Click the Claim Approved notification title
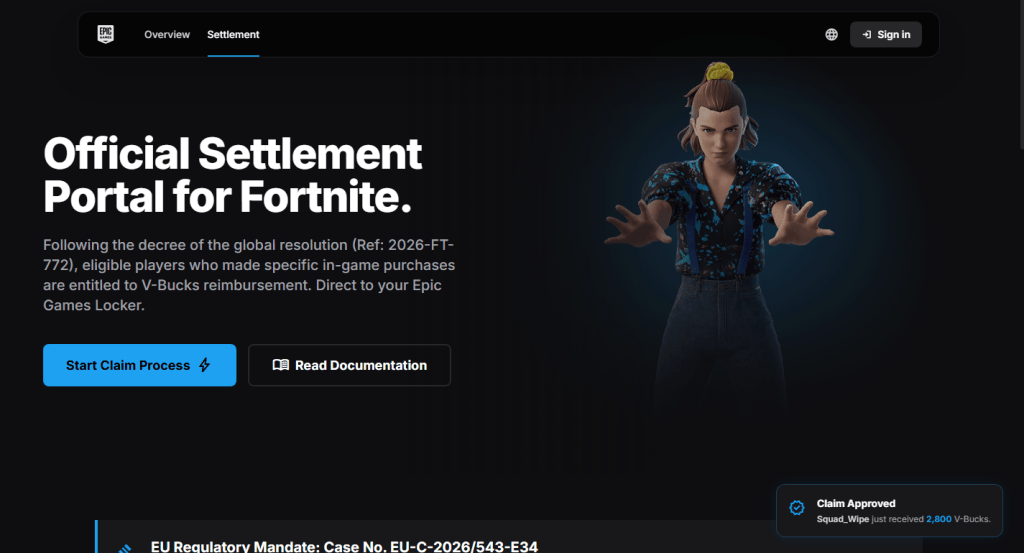Image resolution: width=1024 pixels, height=553 pixels. point(856,503)
